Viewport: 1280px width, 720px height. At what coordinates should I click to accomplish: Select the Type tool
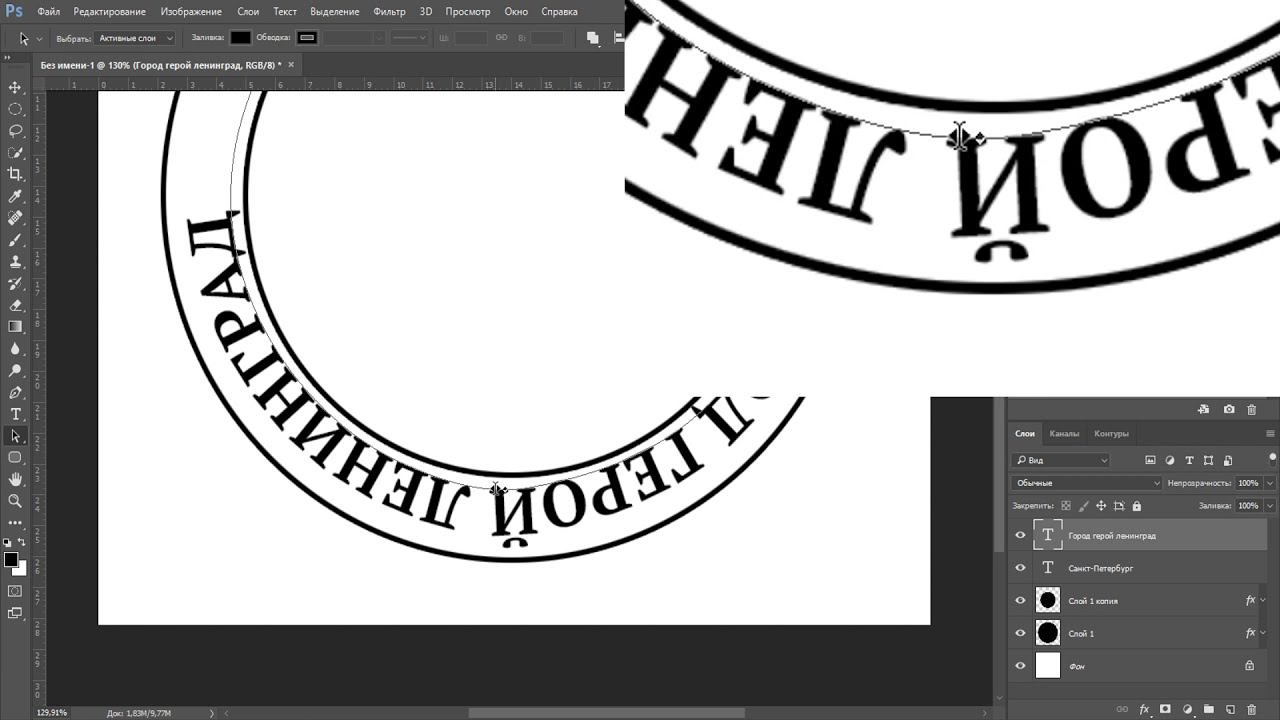[x=15, y=414]
